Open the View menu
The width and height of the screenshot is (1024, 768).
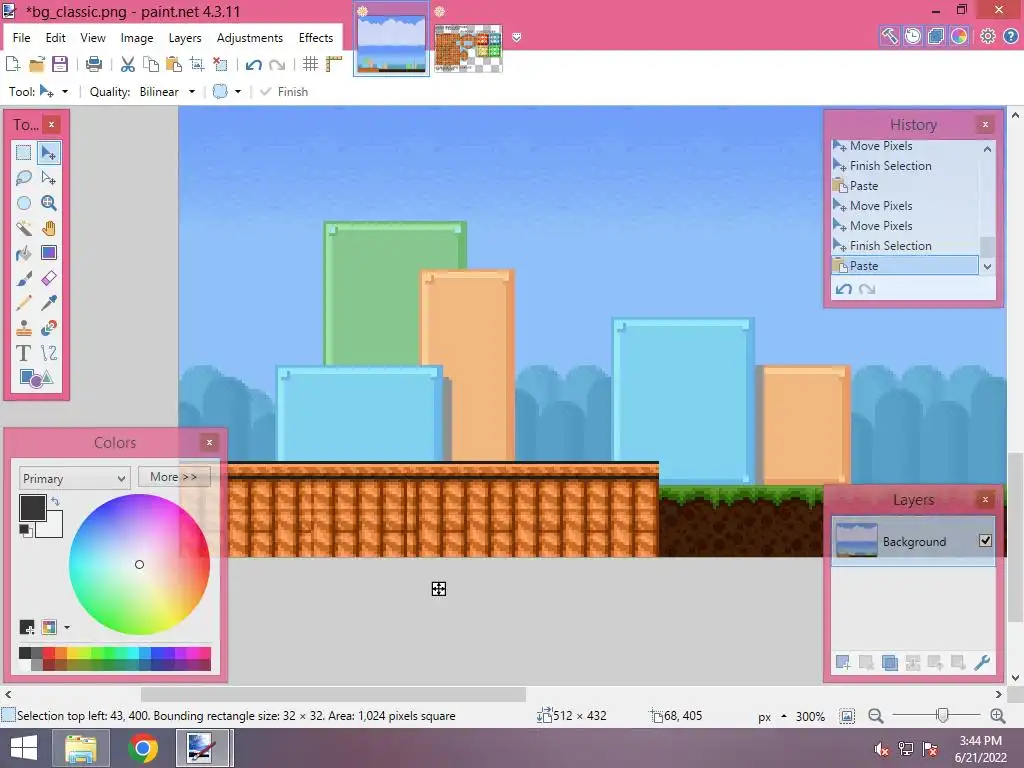pyautogui.click(x=93, y=38)
